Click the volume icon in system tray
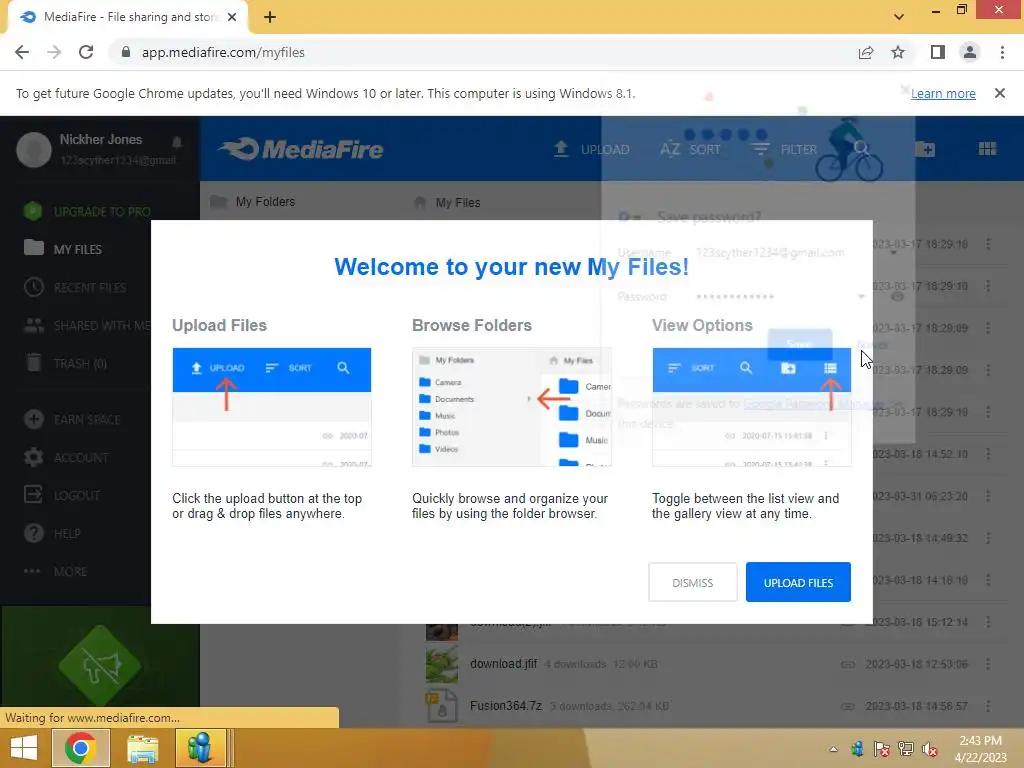The width and height of the screenshot is (1024, 768). (929, 749)
